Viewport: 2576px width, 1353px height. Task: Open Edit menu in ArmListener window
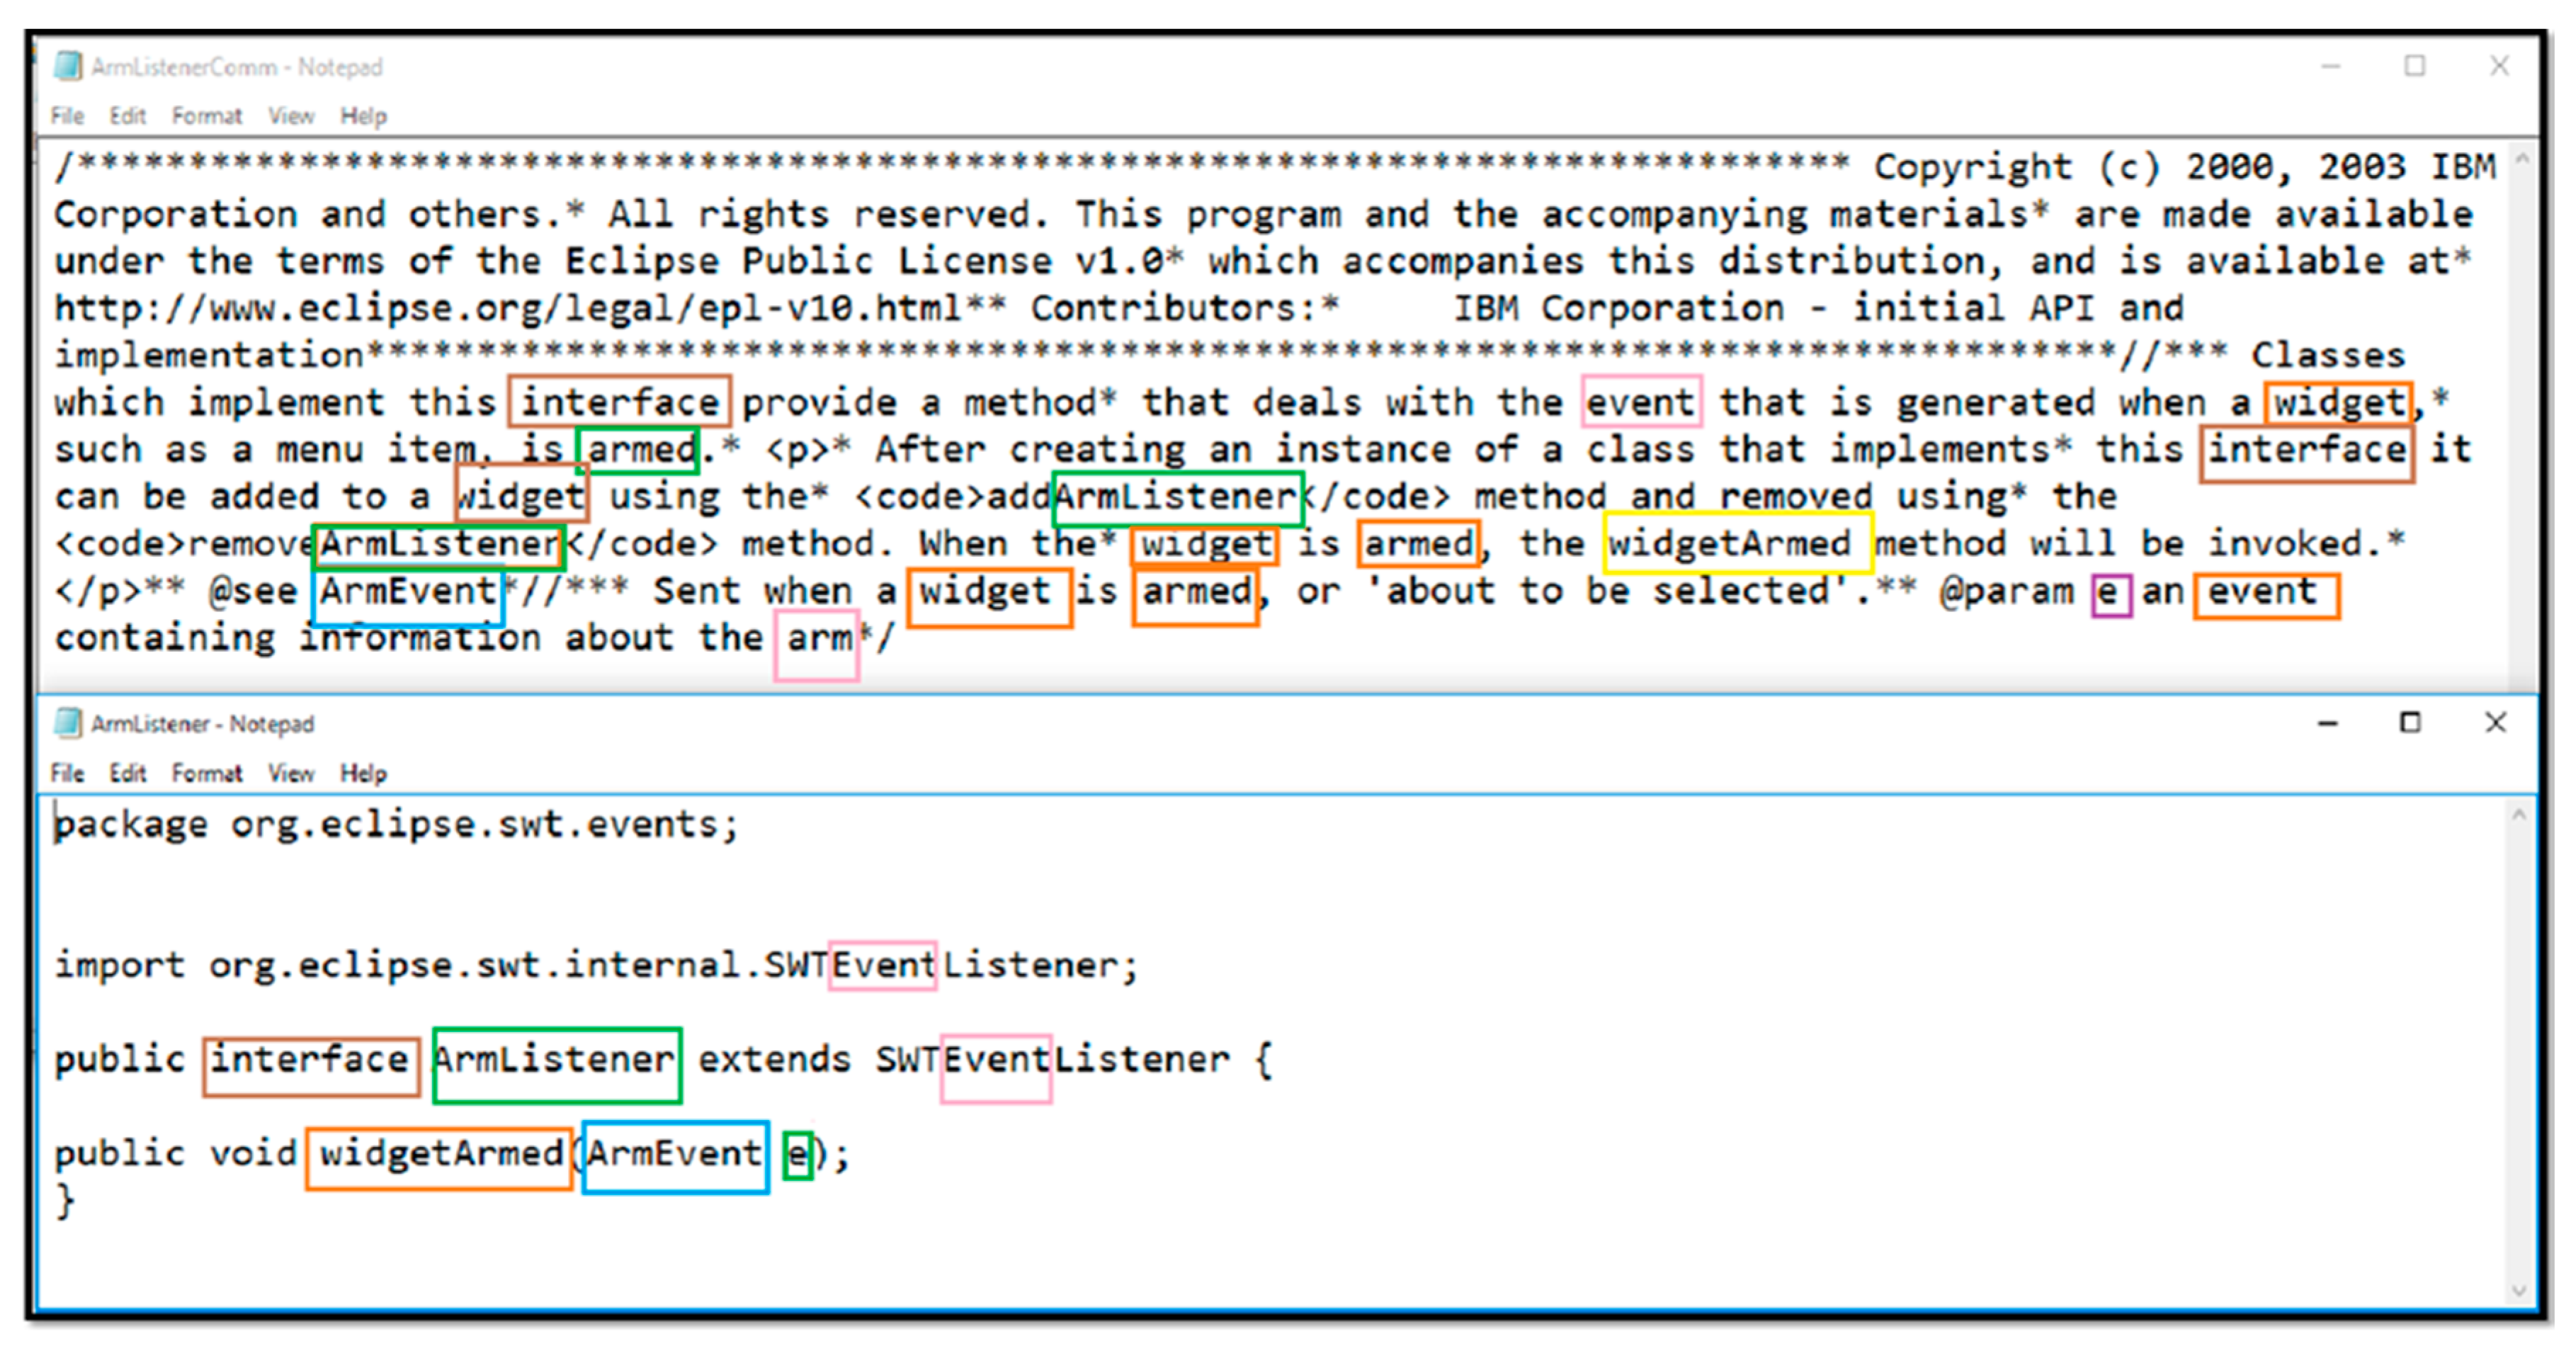[x=127, y=773]
